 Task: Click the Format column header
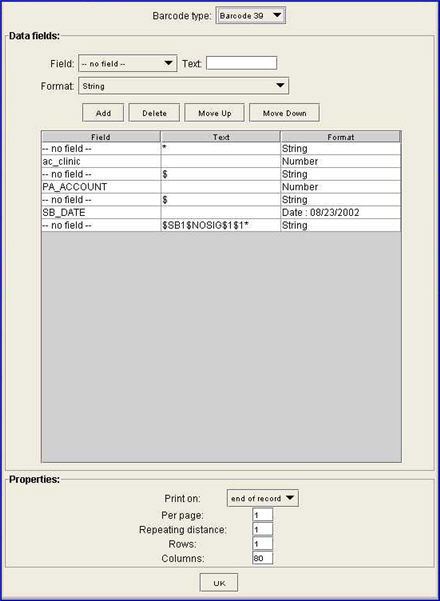pos(340,137)
